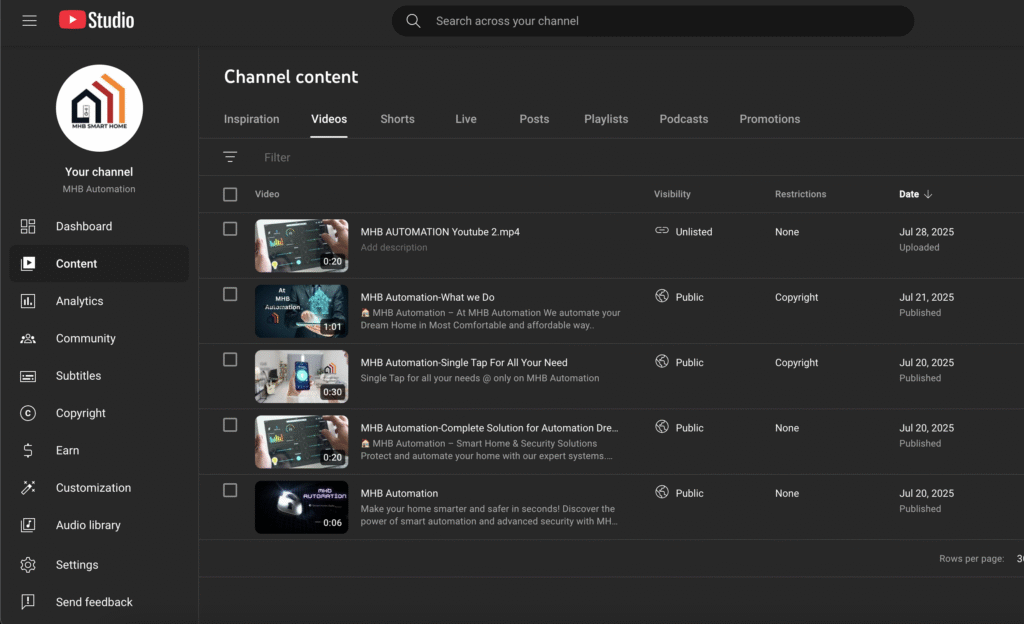The width and height of the screenshot is (1024, 624).
Task: Open the hamburger navigation menu
Action: (29, 21)
